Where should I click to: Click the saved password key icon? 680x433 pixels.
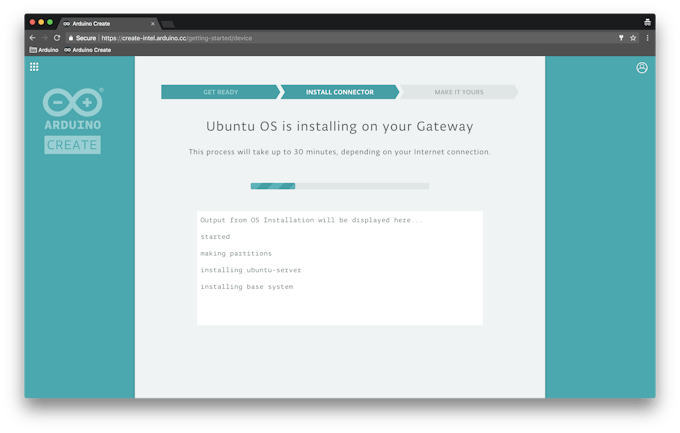pos(621,38)
